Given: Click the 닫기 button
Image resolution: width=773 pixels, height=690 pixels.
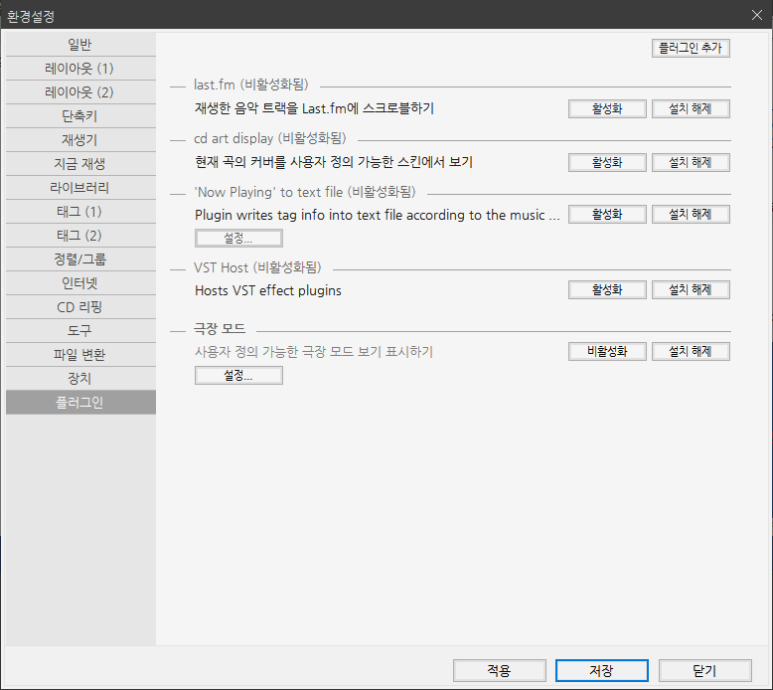Looking at the screenshot, I should (705, 671).
